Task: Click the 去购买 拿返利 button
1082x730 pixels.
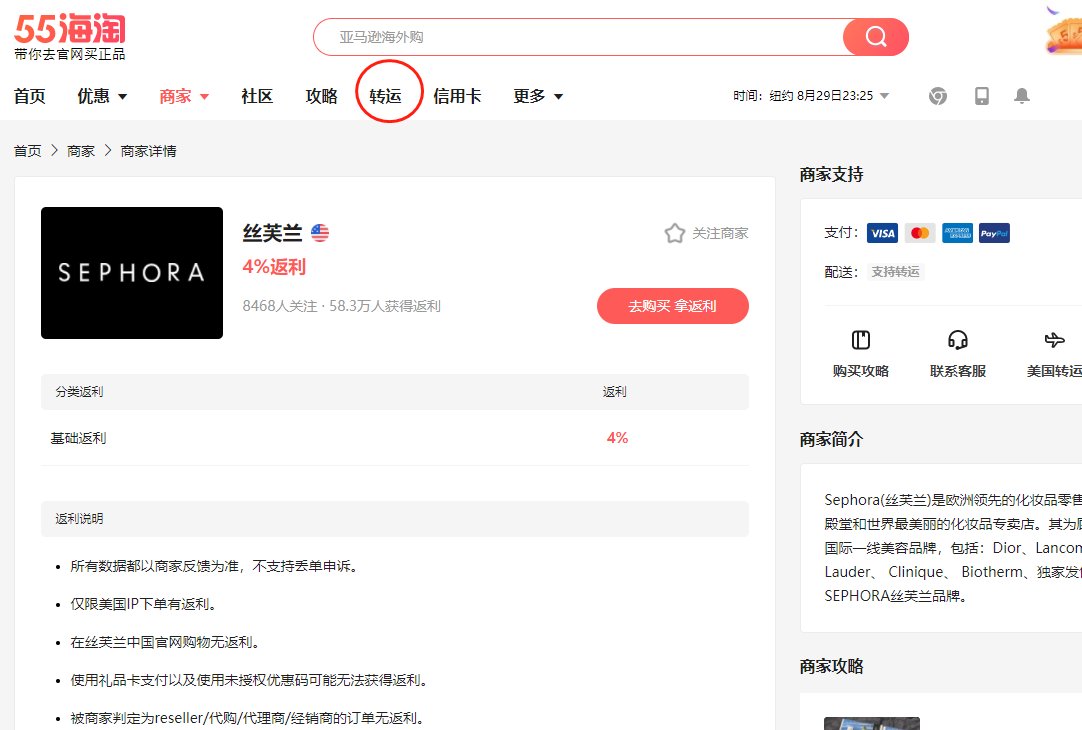Action: (x=673, y=306)
